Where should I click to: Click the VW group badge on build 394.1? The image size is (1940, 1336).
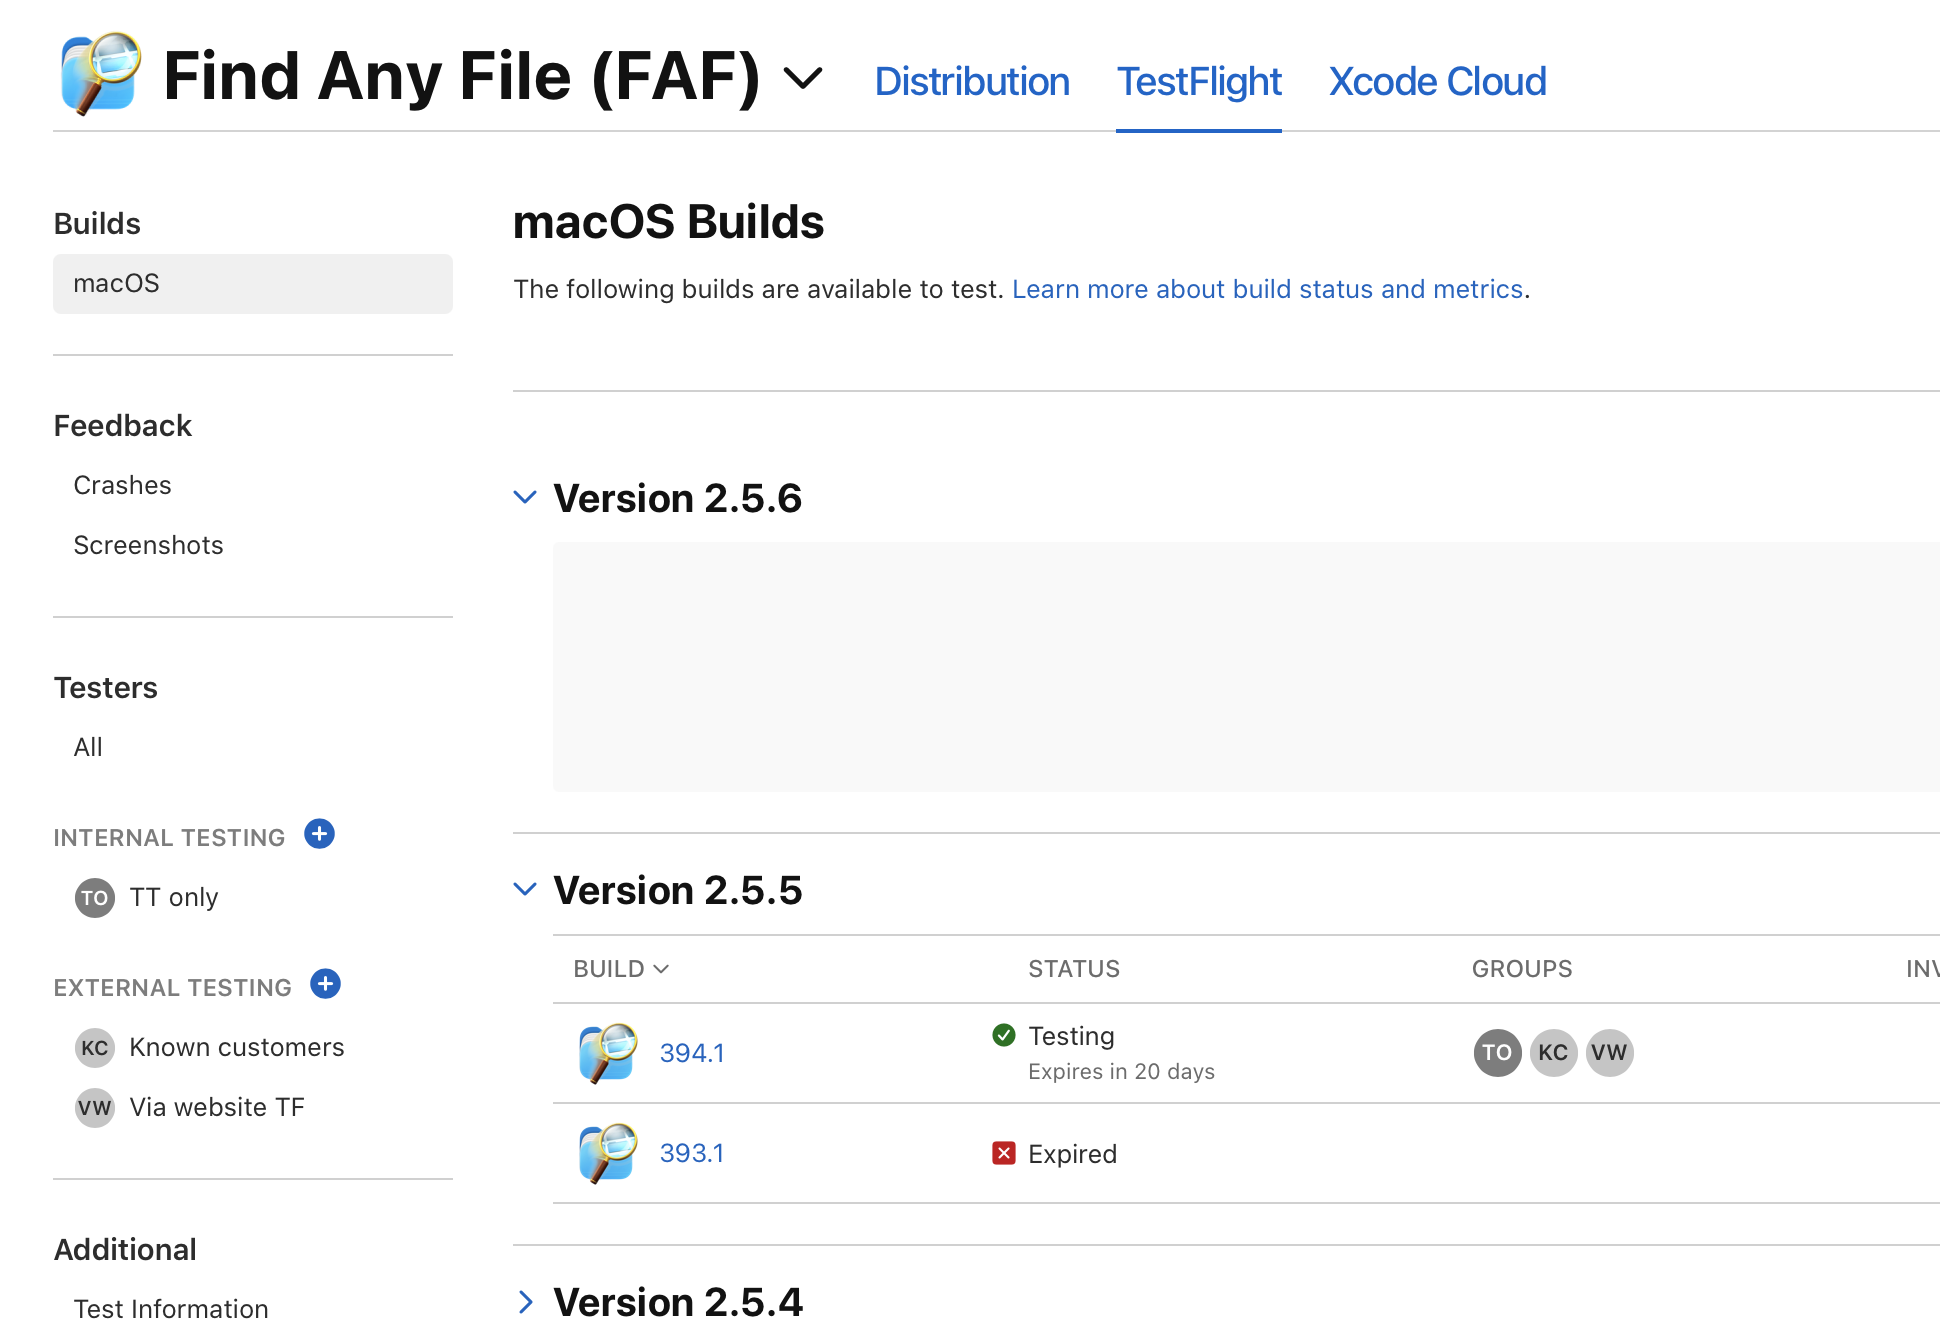coord(1609,1053)
